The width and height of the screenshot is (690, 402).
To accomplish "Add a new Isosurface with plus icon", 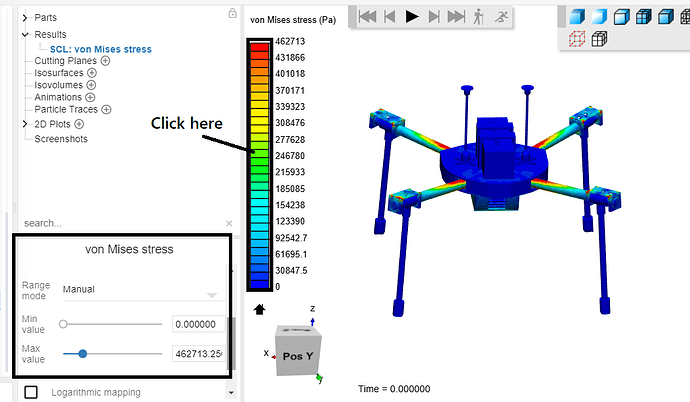I will (x=92, y=73).
